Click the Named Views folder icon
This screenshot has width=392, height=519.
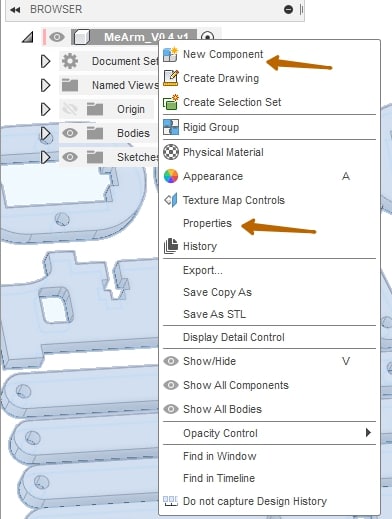70,85
